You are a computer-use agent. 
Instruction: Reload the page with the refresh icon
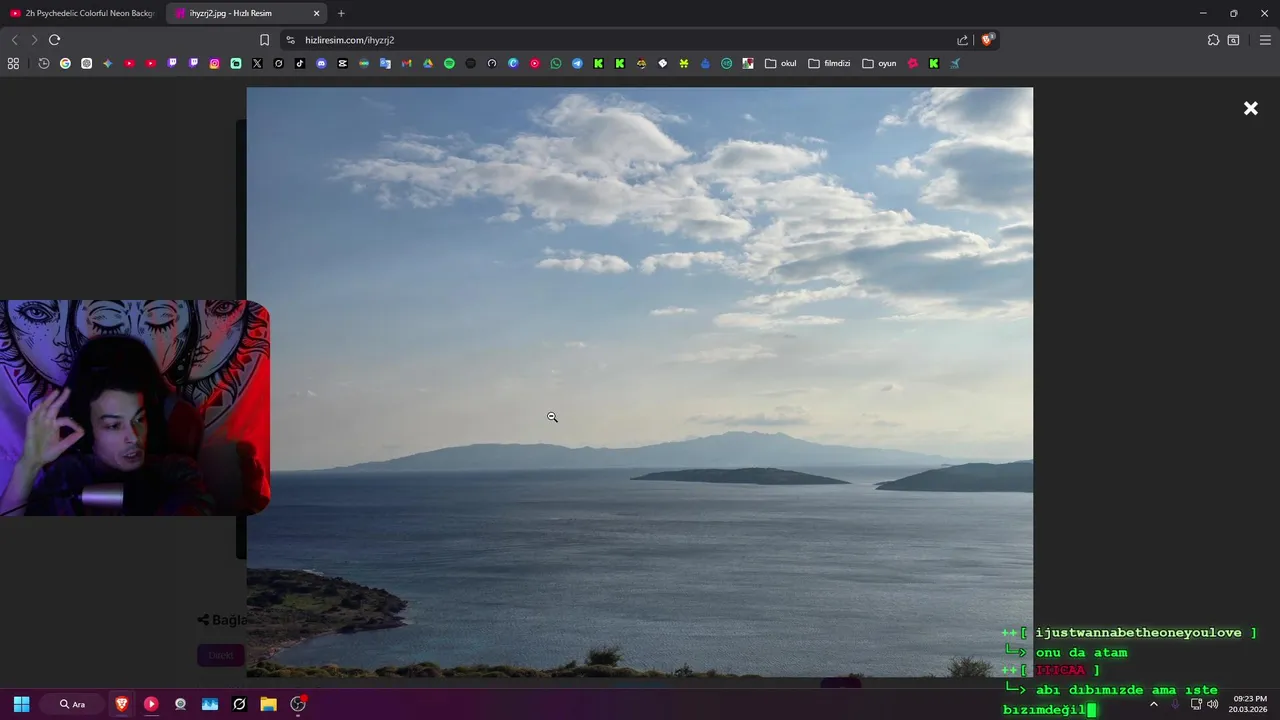pos(54,40)
